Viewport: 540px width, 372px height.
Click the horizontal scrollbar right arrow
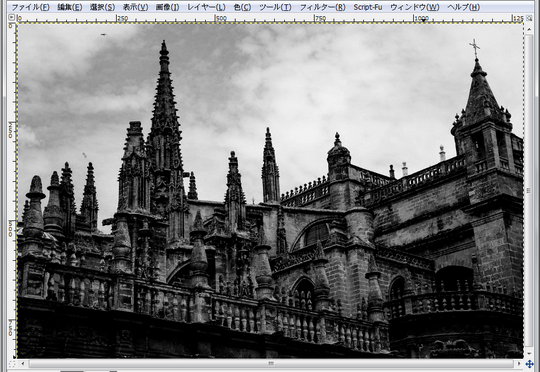[x=519, y=363]
